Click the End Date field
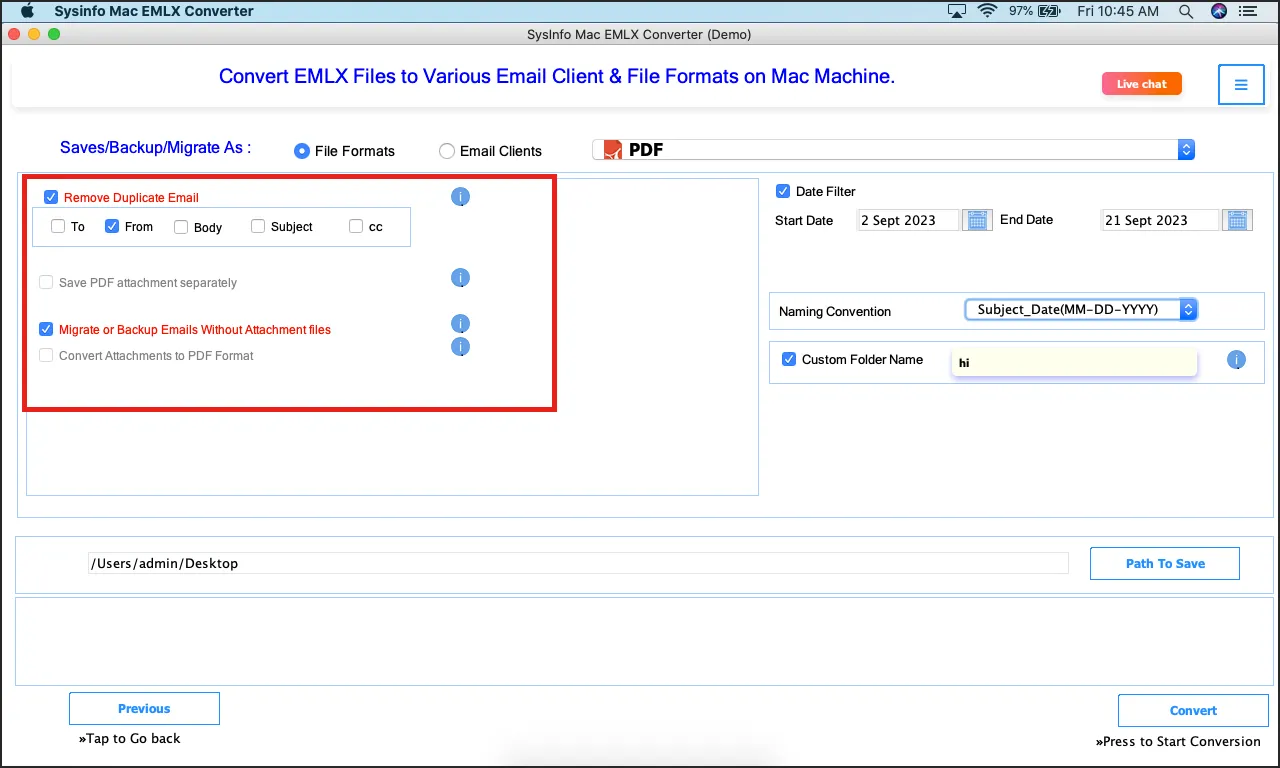Screen dimensions: 1280x768 pos(1159,220)
